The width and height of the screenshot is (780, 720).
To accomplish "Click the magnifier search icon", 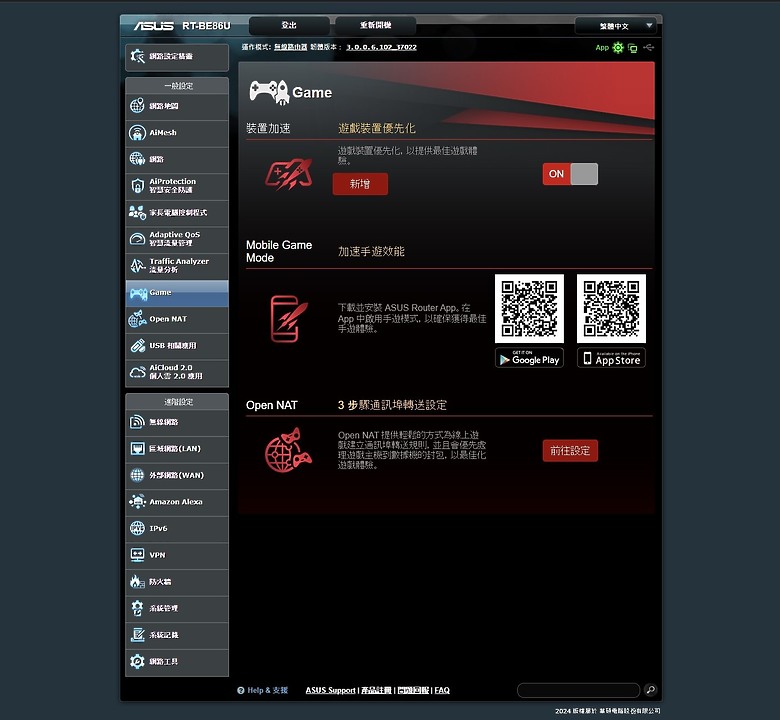I will tap(650, 690).
